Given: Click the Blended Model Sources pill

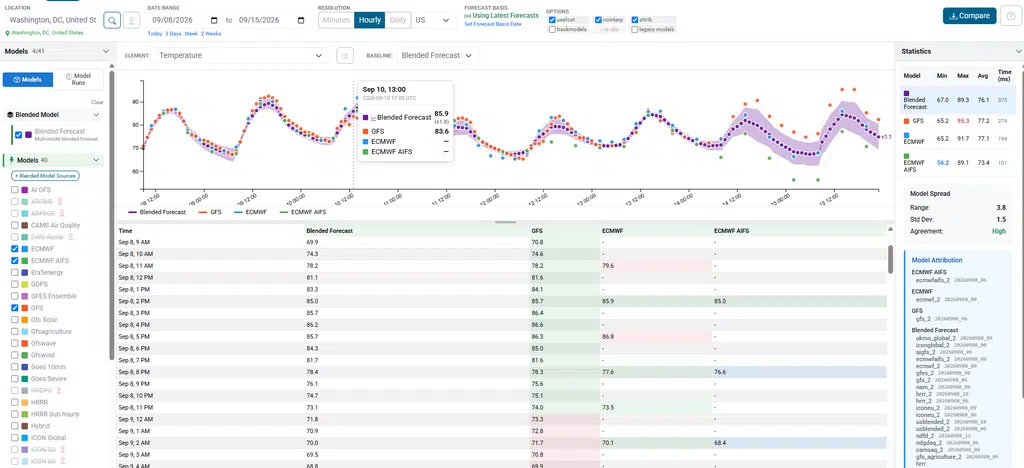Looking at the screenshot, I should [46, 176].
